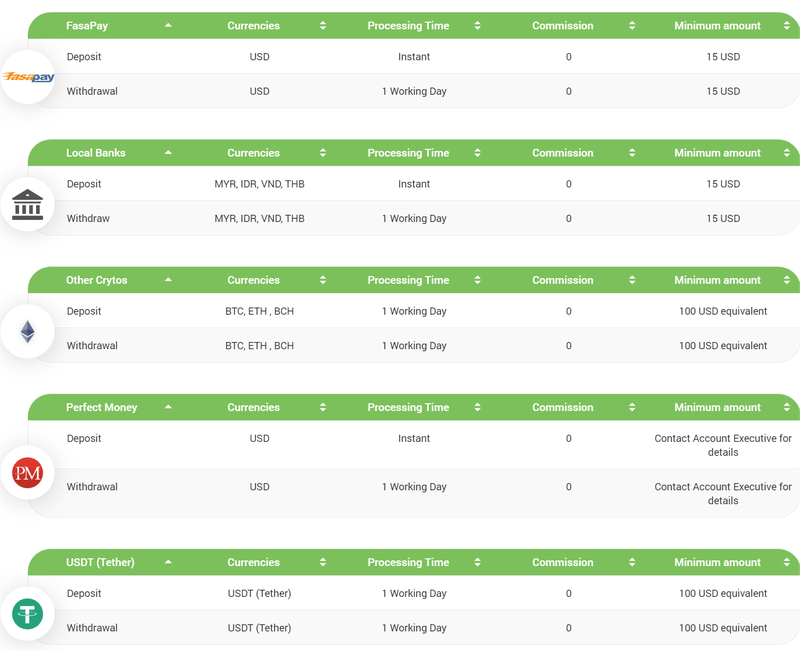Select Local Banks Deposit row label
This screenshot has width=800, height=651.
[84, 184]
